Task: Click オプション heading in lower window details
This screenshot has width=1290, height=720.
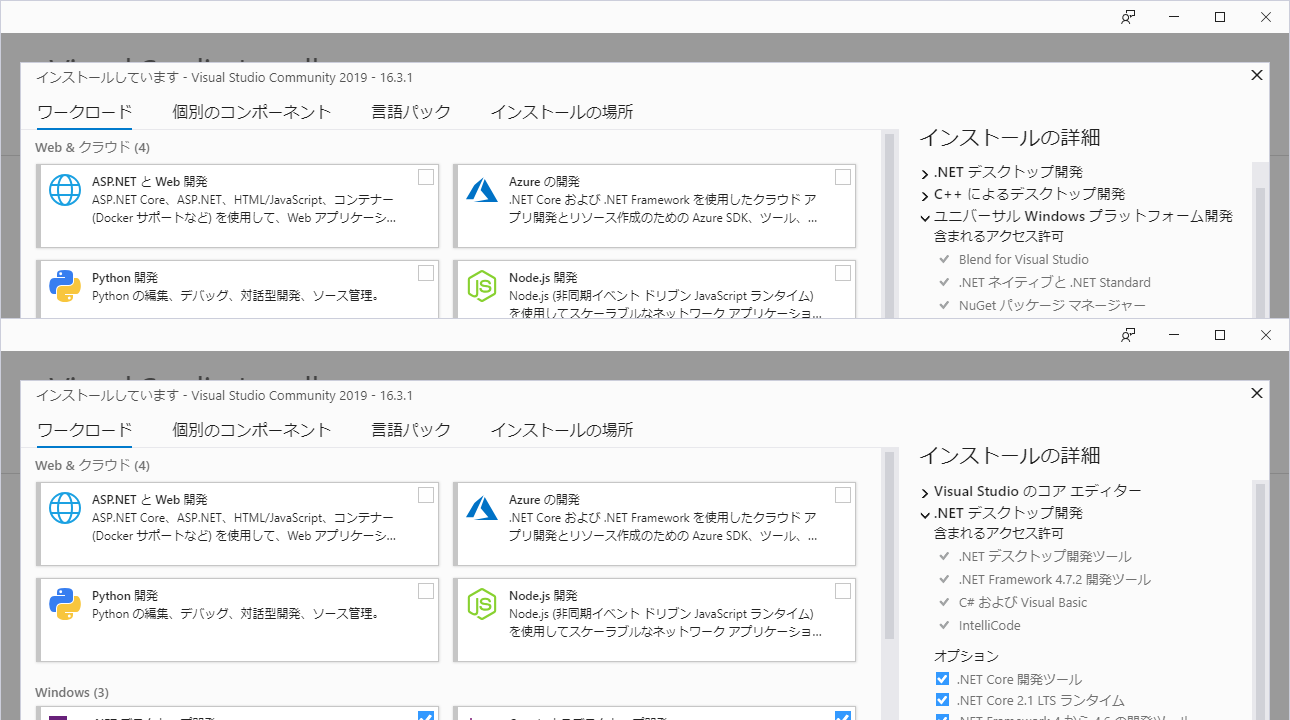Action: (966, 656)
